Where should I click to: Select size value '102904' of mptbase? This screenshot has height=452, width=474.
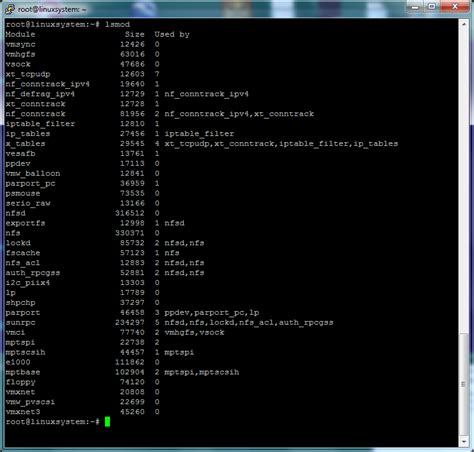[x=130, y=372]
